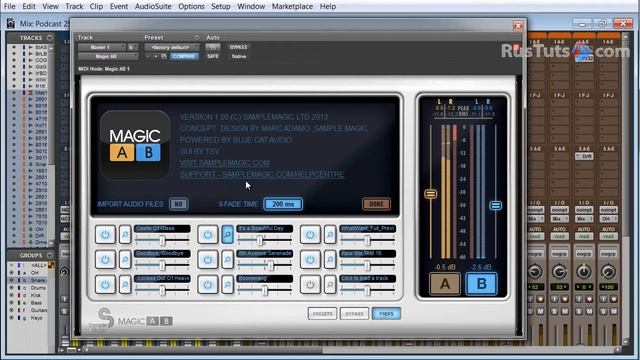Viewport: 640px width, 360px height.
Task: Click the third mixer channel's pan knob
Action: 584,272
